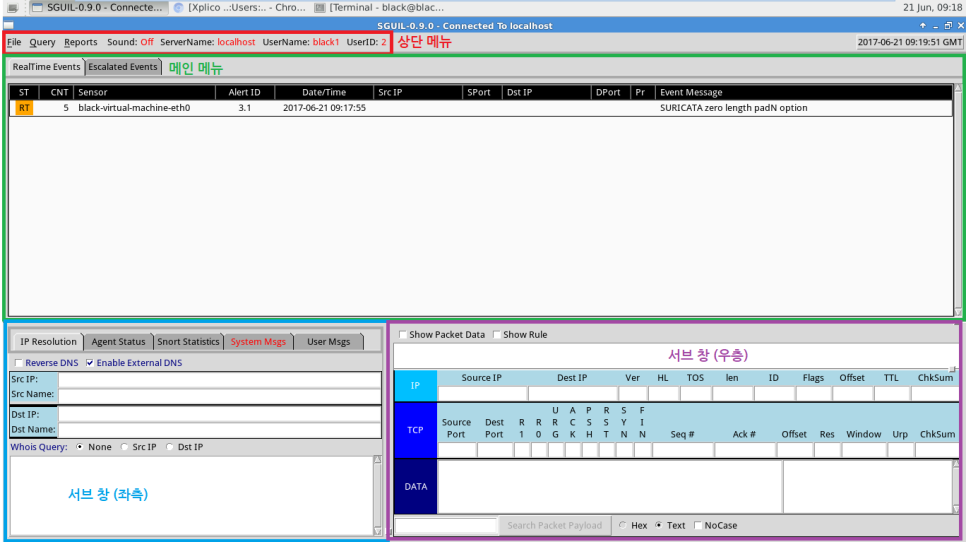Image resolution: width=966 pixels, height=542 pixels.
Task: Open the File menu
Action: click(14, 43)
